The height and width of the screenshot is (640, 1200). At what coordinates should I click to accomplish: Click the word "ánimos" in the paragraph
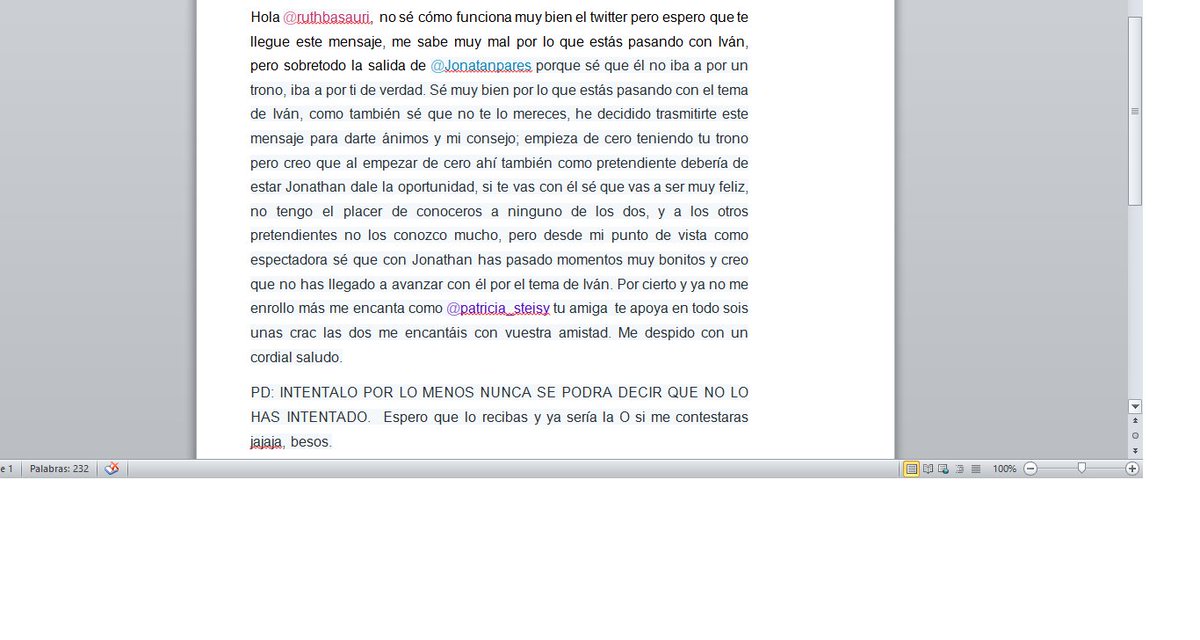(x=405, y=138)
